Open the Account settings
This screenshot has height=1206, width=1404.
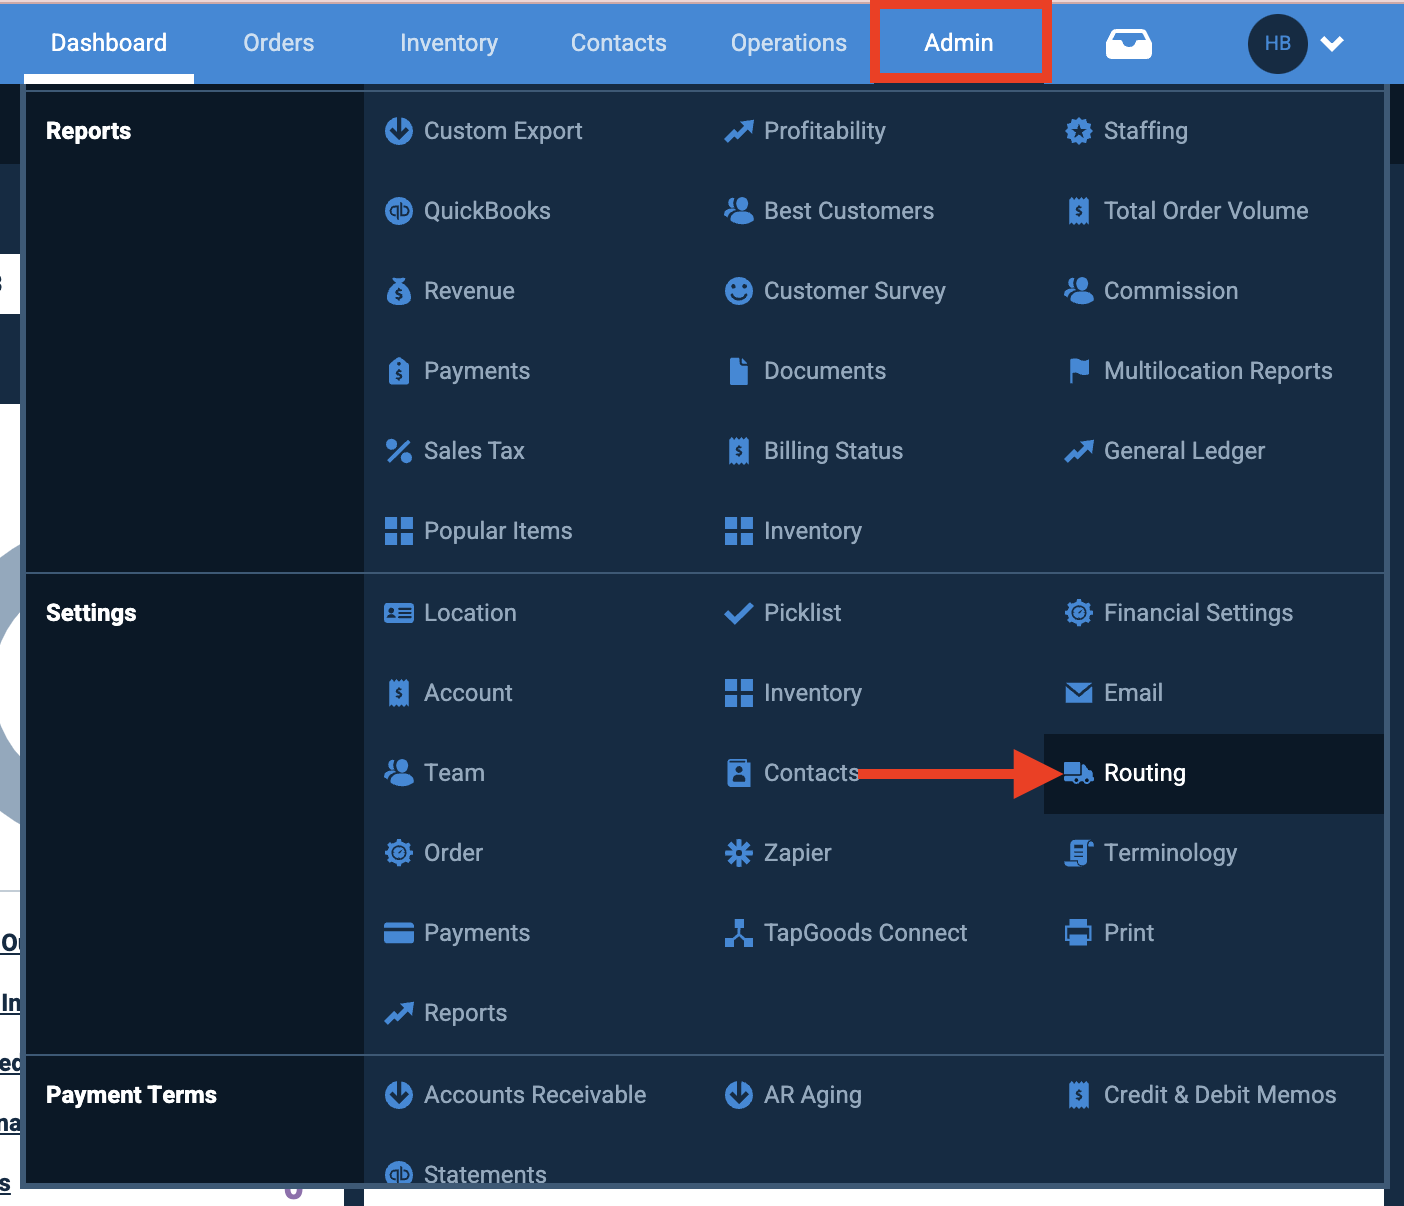click(468, 693)
